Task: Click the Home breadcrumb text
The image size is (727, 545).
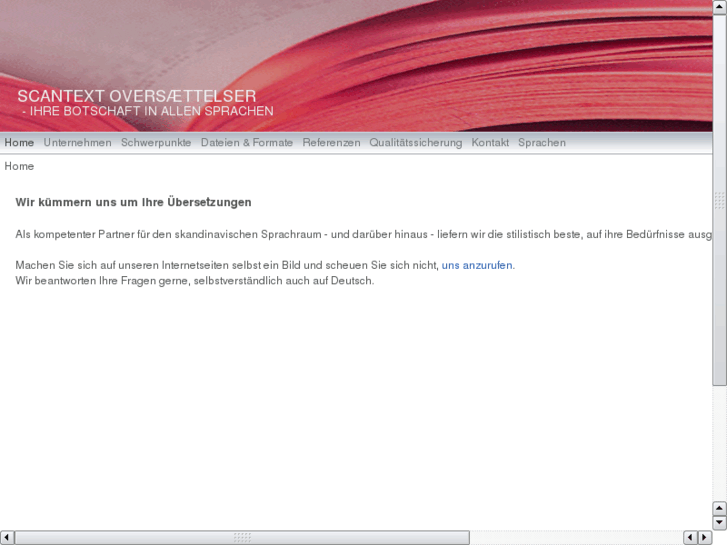Action: (19, 166)
